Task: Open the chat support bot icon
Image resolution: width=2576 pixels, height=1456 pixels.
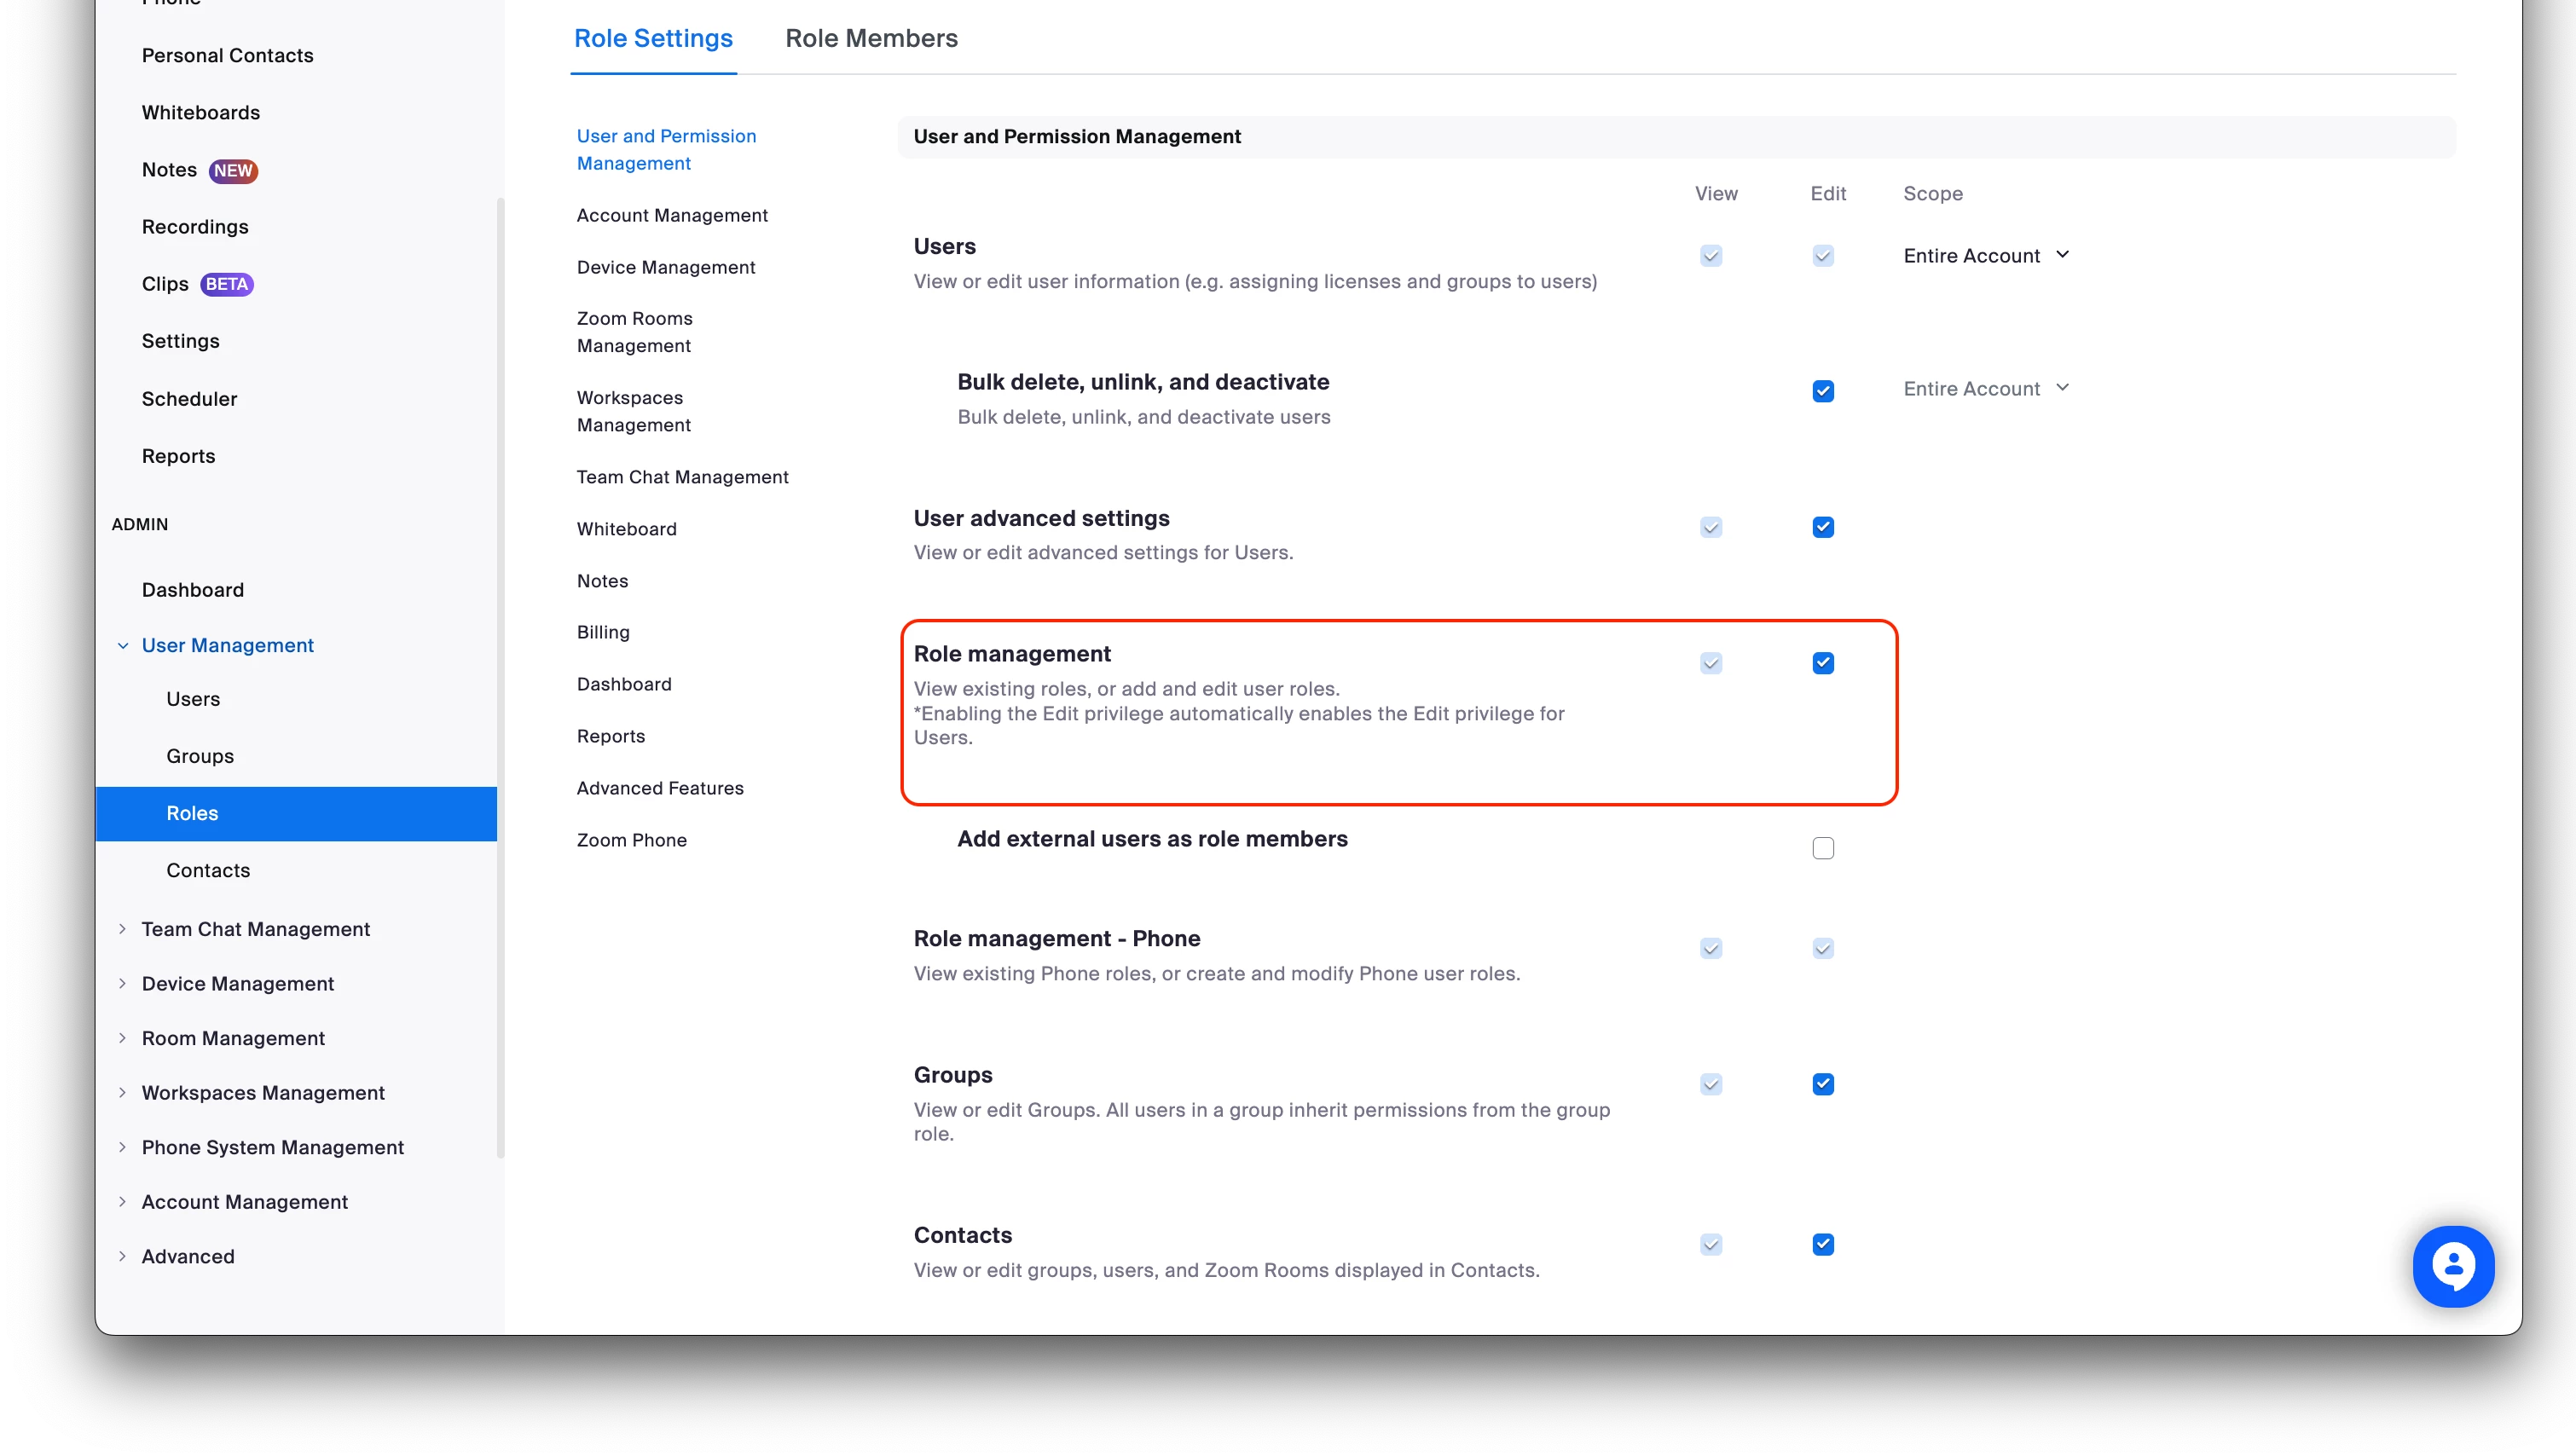Action: 2452,1266
